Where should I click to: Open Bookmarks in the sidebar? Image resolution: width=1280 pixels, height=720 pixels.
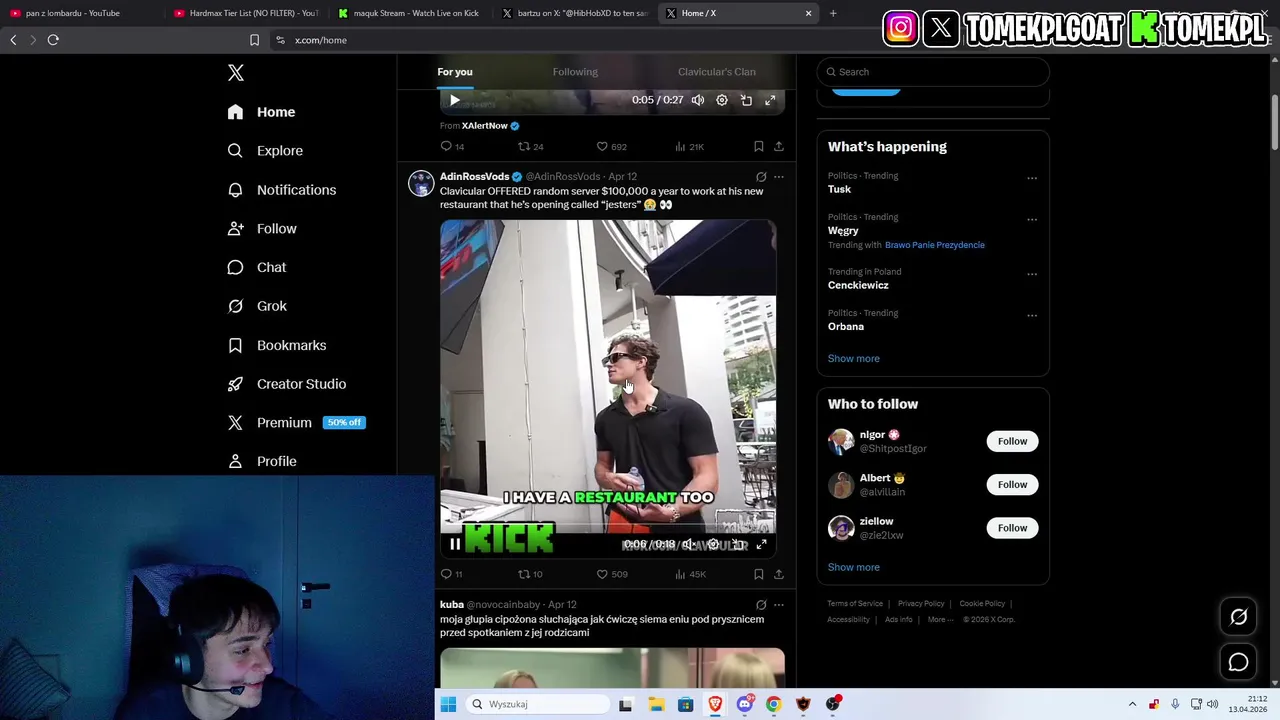pos(277,345)
